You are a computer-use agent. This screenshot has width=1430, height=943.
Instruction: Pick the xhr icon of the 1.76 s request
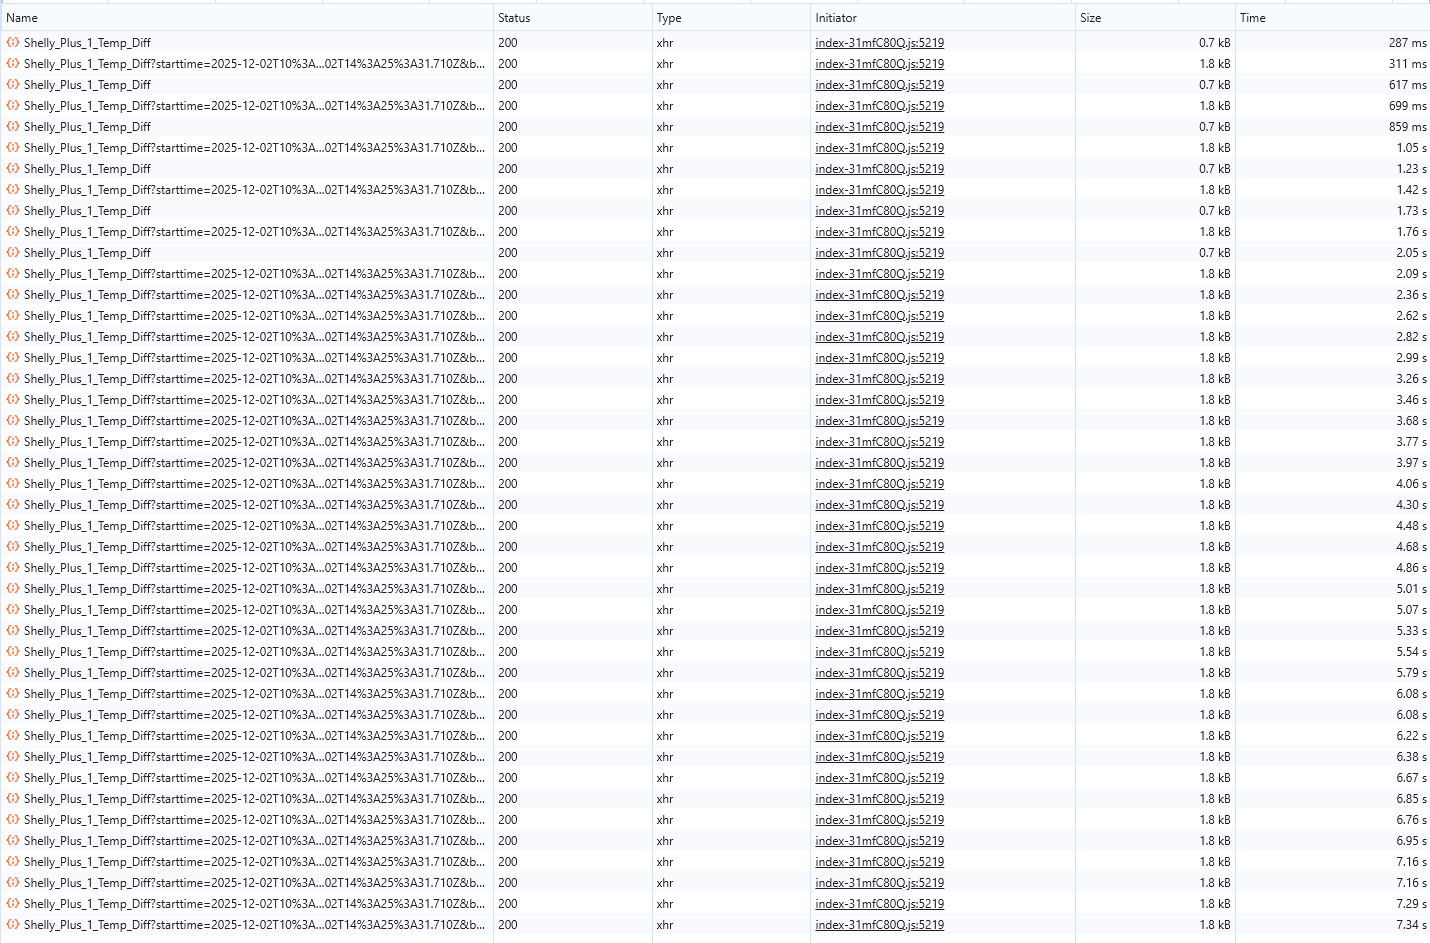13,232
